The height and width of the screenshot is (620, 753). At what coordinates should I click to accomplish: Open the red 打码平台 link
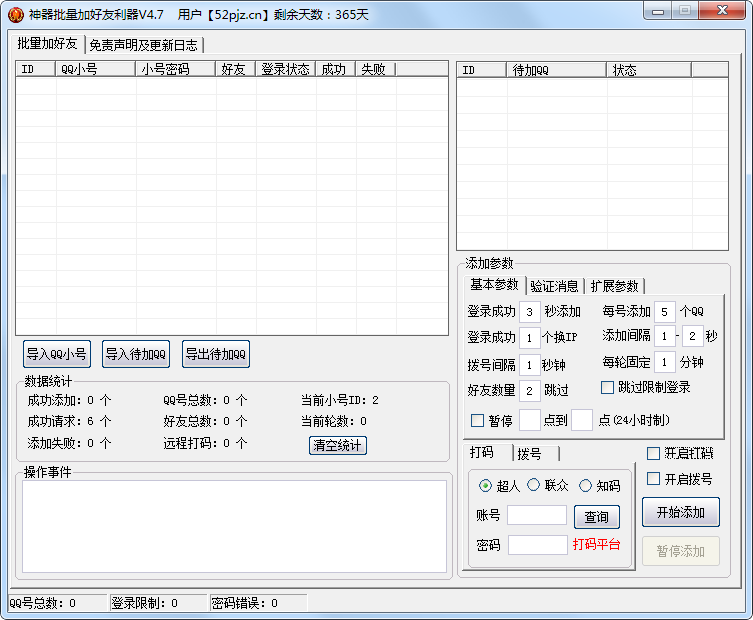click(596, 545)
